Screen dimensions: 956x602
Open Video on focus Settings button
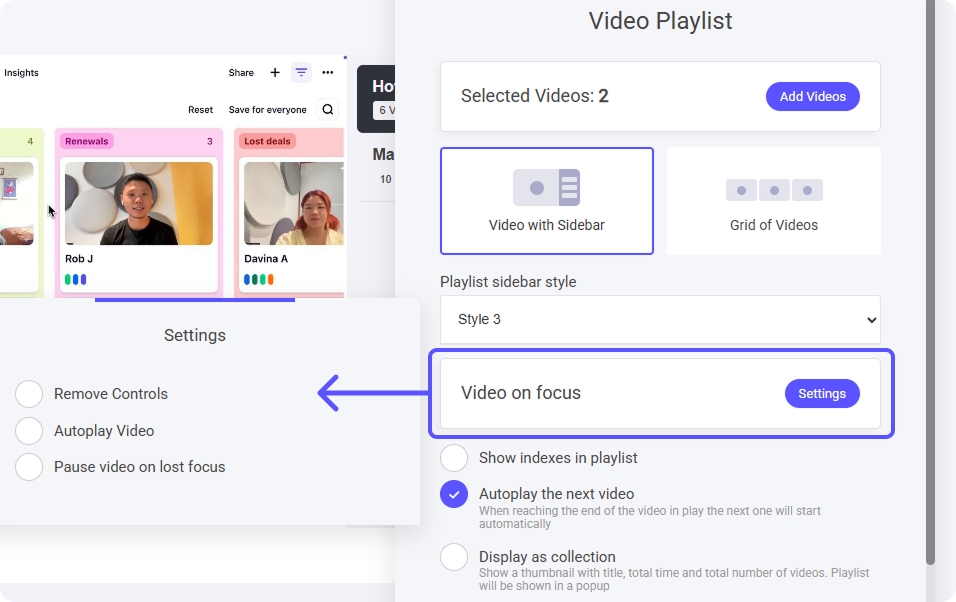pyautogui.click(x=821, y=394)
